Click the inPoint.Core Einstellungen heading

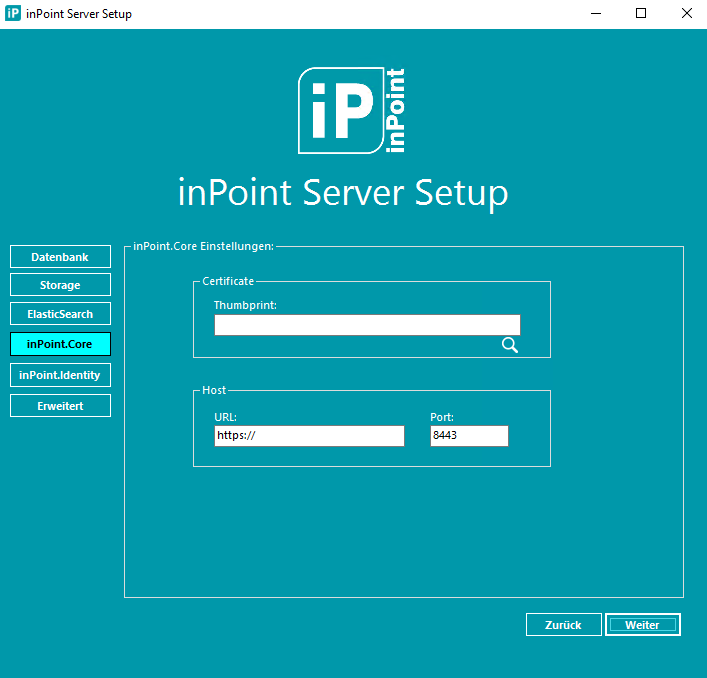[x=203, y=246]
